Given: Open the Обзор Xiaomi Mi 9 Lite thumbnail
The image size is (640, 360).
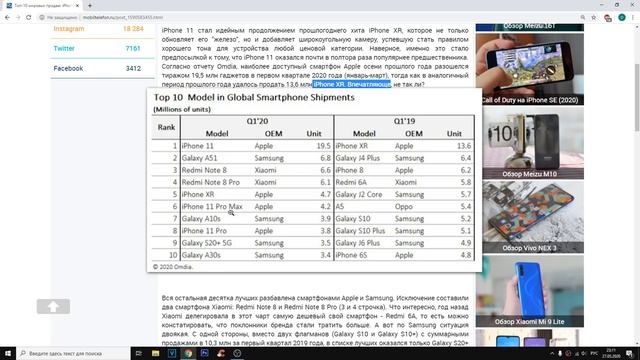Looking at the screenshot, I should point(529,291).
